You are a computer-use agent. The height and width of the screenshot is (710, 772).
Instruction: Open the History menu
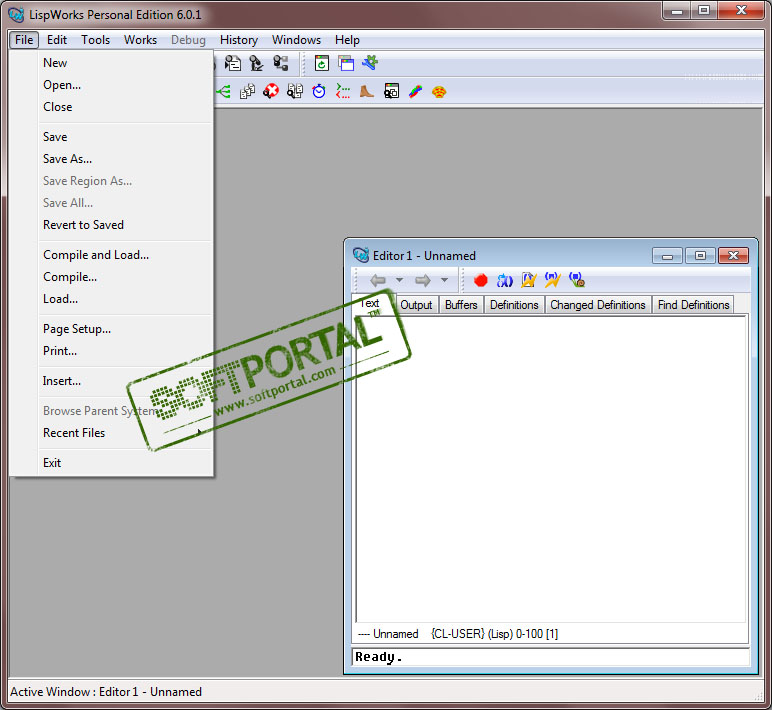click(x=239, y=40)
